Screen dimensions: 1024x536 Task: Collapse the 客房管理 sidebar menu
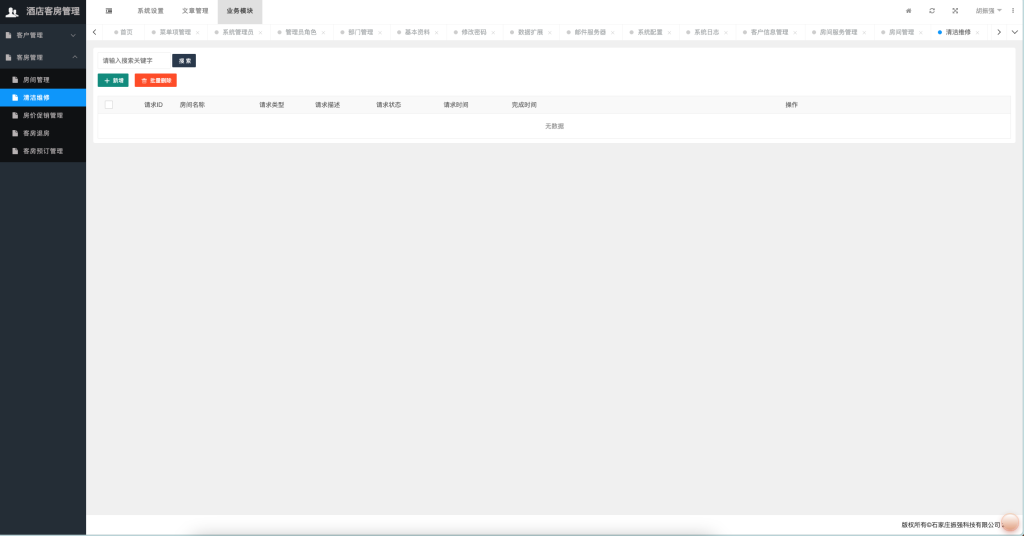tap(43, 57)
